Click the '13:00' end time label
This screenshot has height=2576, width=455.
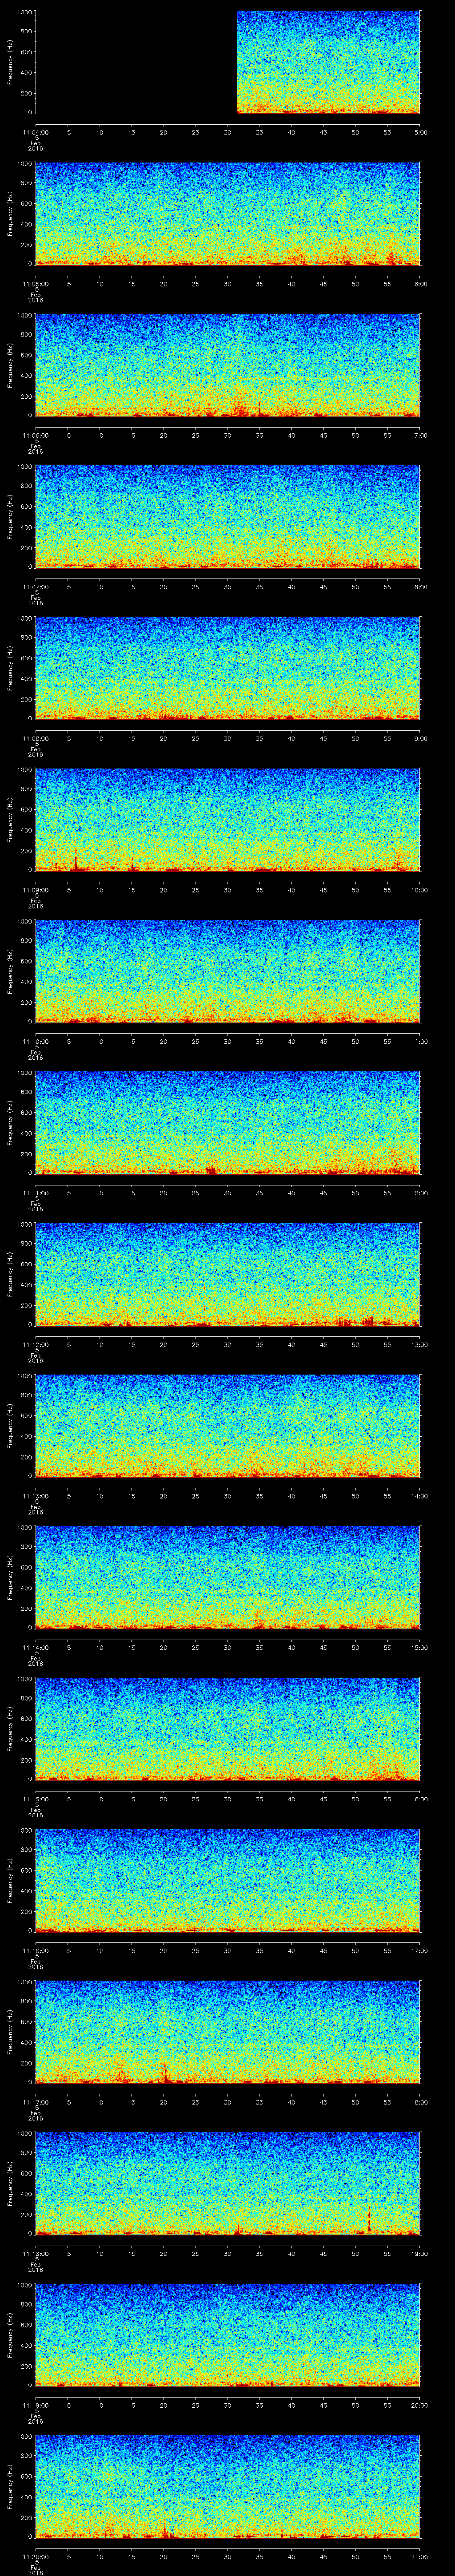(x=420, y=1344)
